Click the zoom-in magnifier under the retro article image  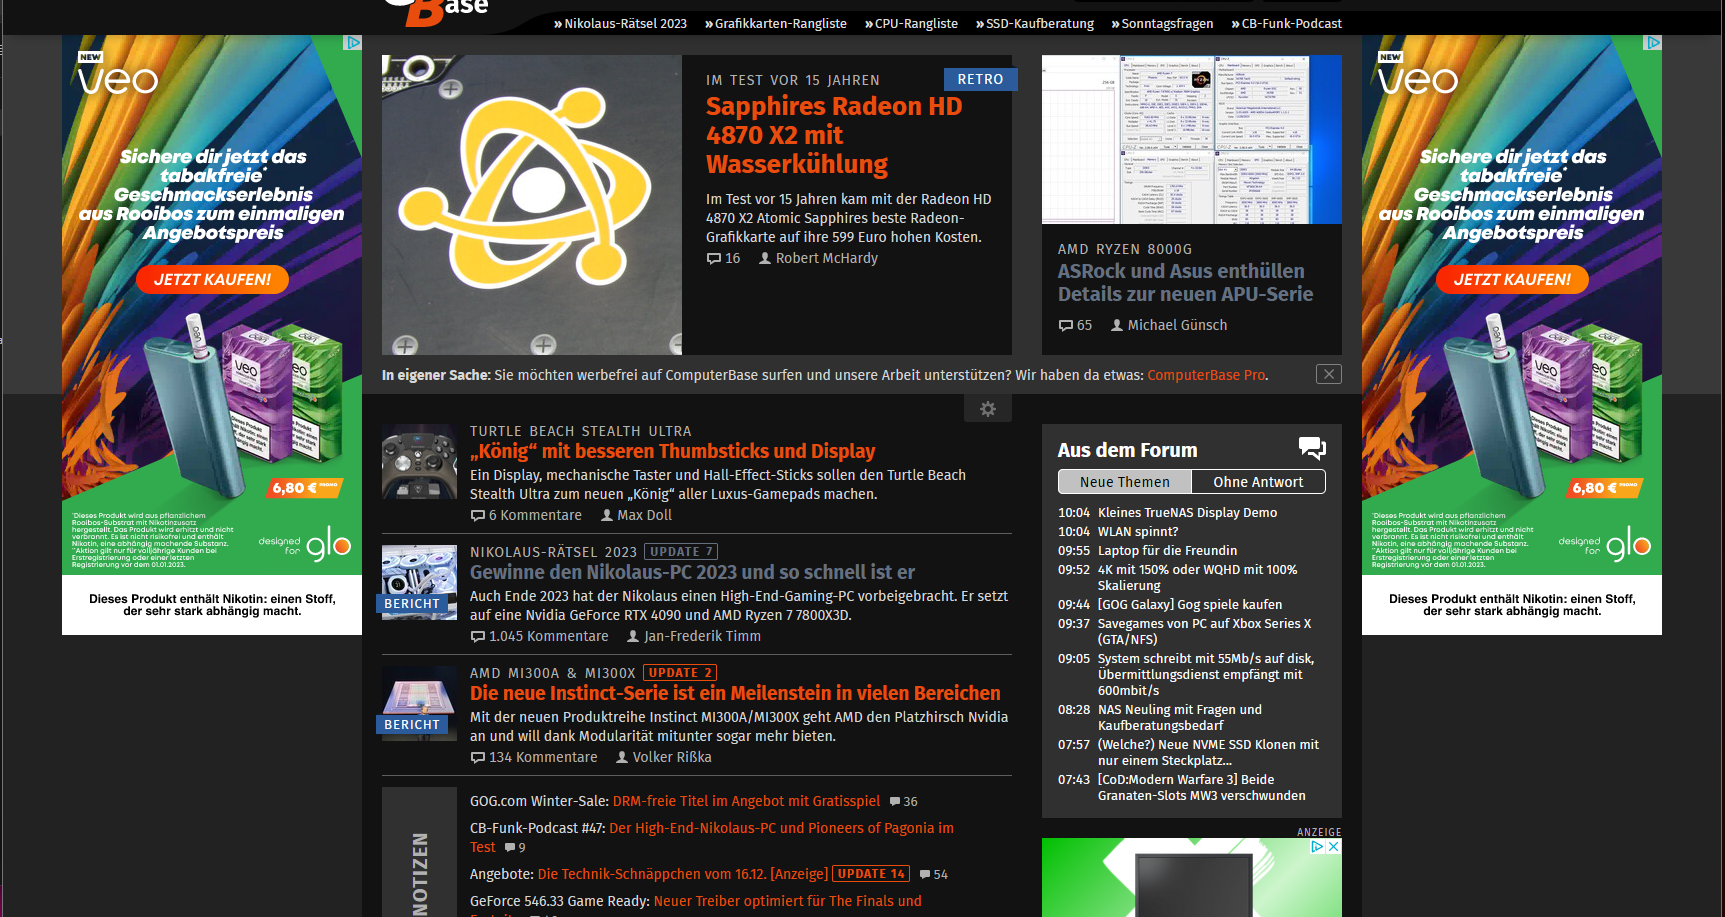click(404, 345)
